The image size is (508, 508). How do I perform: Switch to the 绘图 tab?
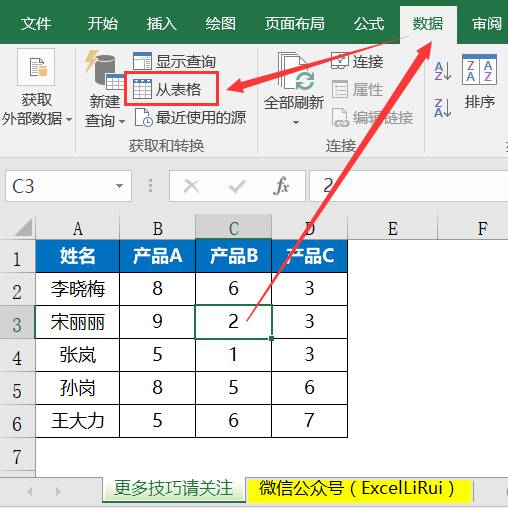coord(220,24)
